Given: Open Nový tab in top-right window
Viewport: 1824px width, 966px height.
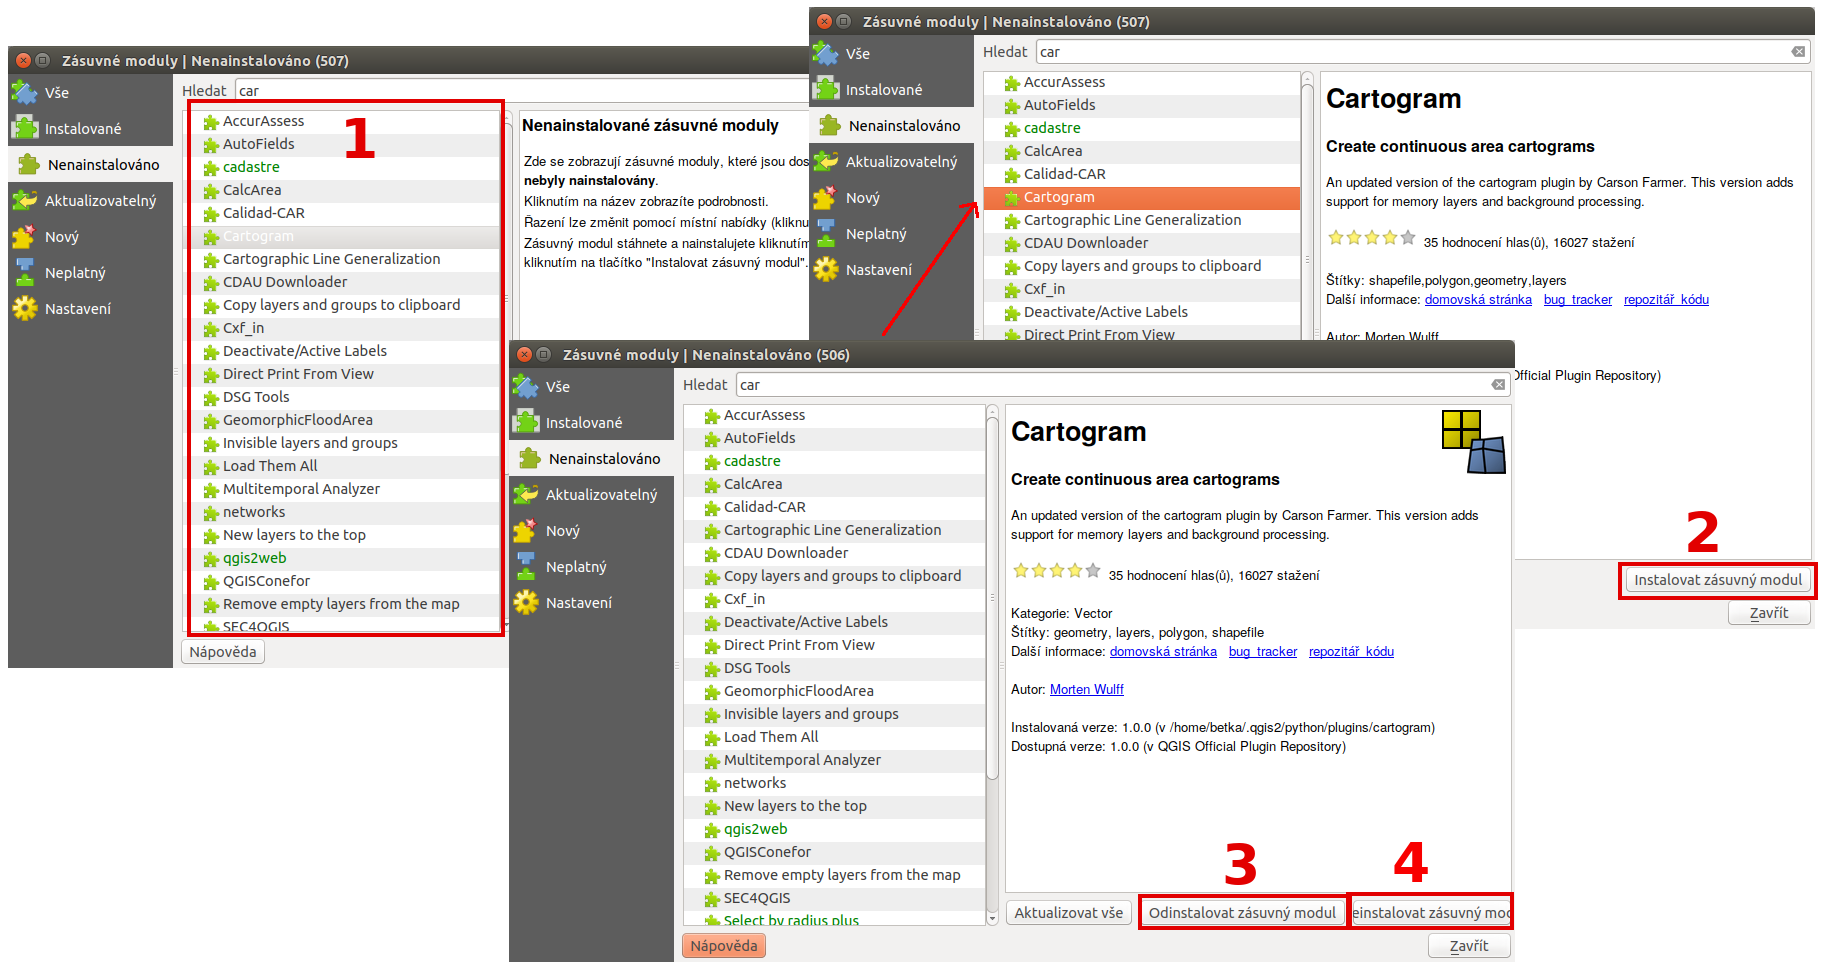Looking at the screenshot, I should click(x=891, y=197).
